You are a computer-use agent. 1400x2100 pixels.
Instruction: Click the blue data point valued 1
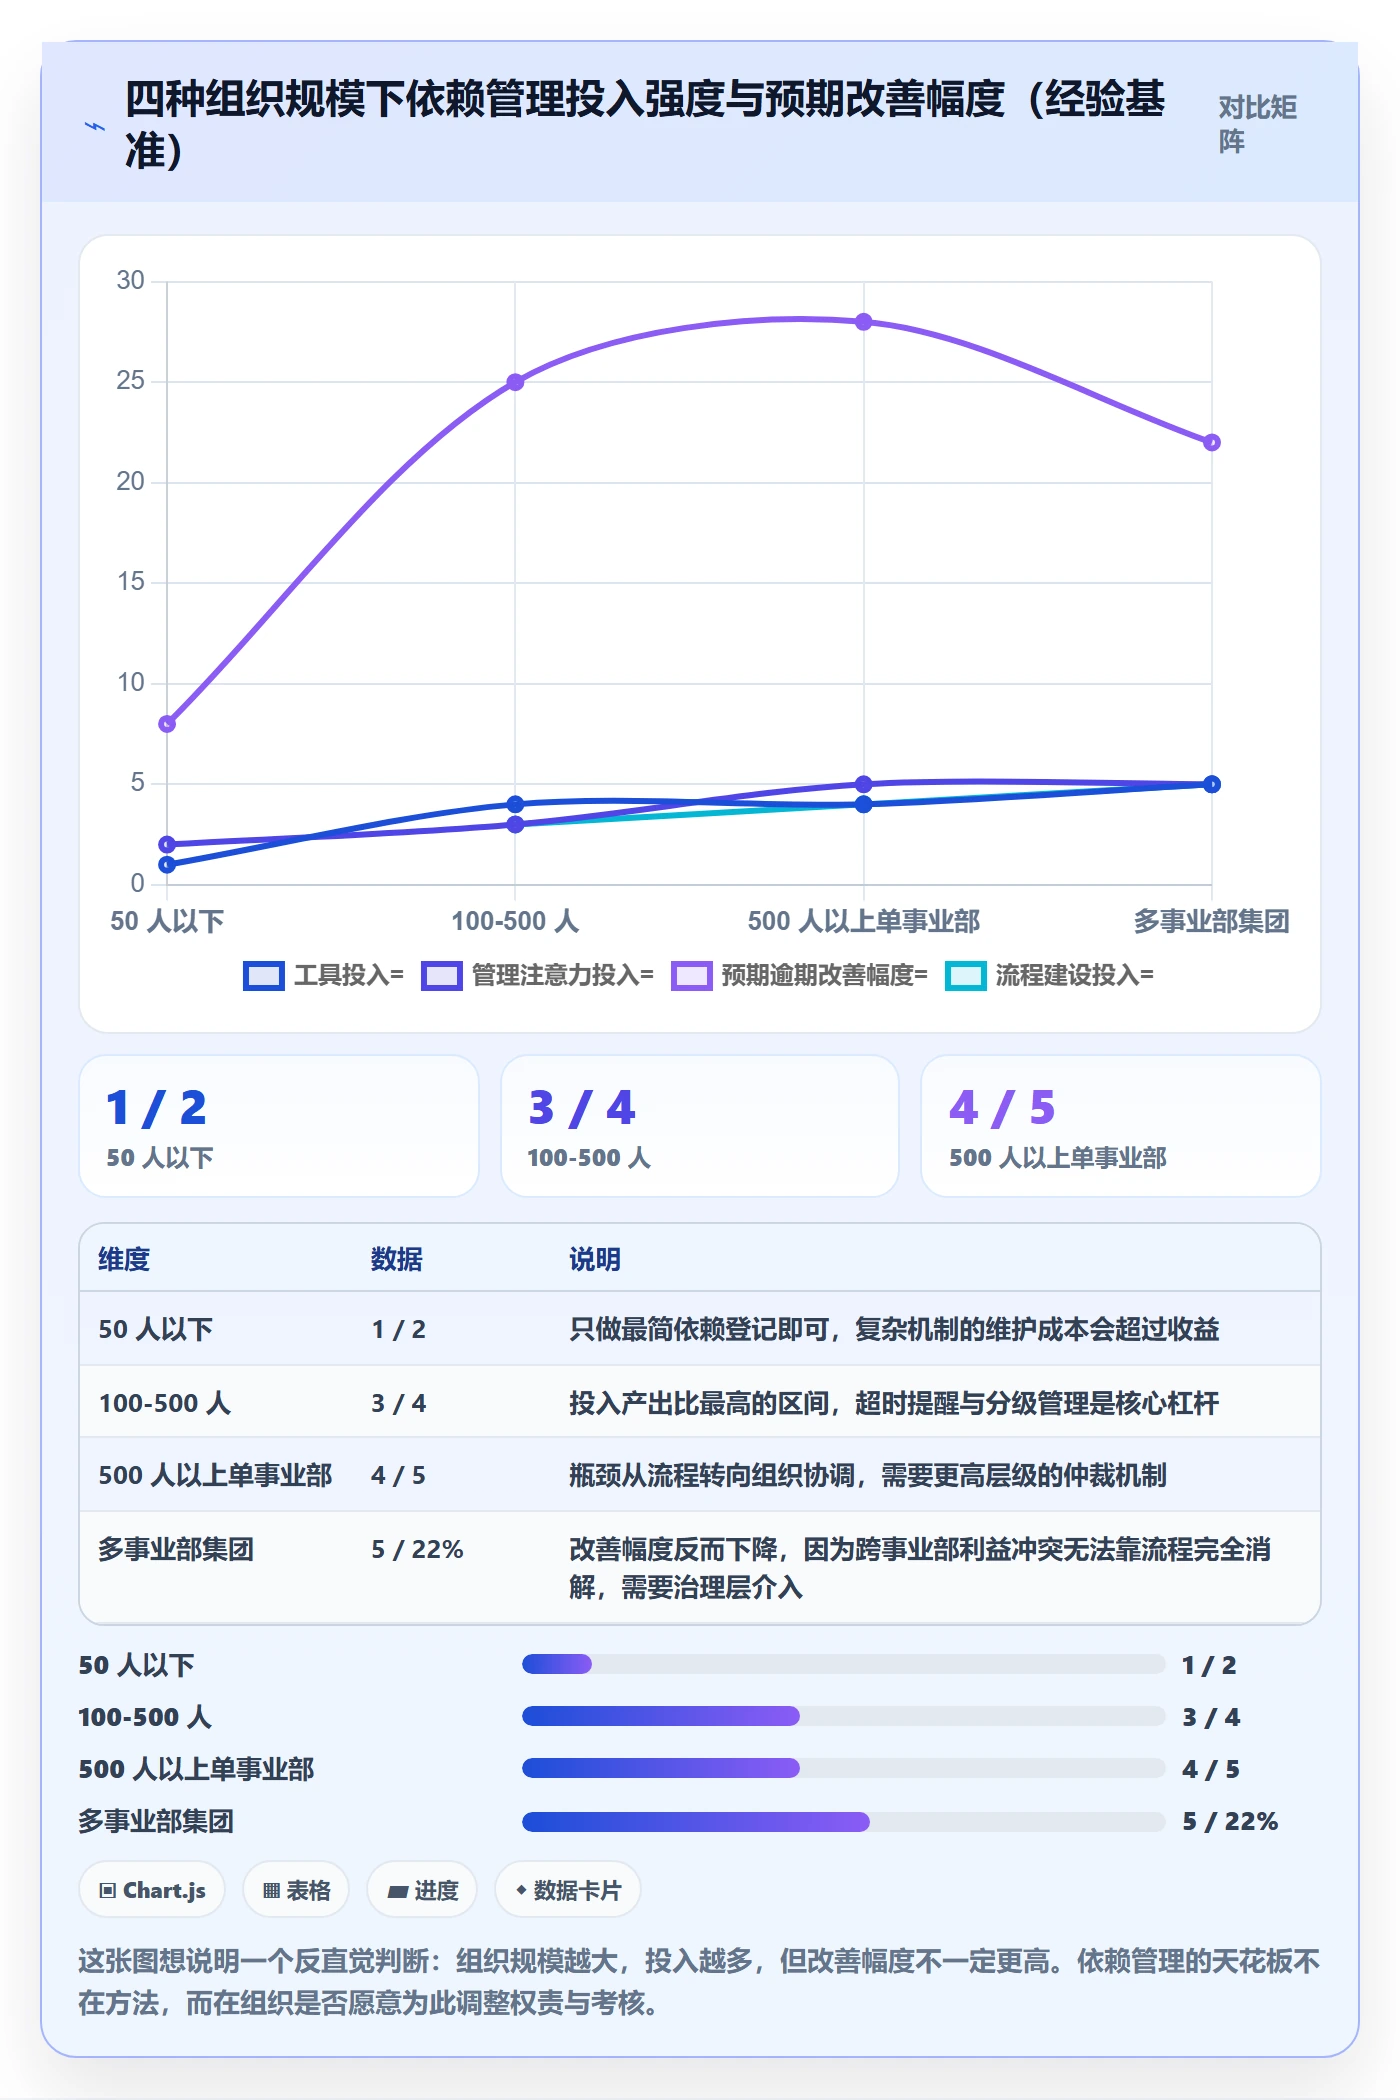tap(167, 864)
